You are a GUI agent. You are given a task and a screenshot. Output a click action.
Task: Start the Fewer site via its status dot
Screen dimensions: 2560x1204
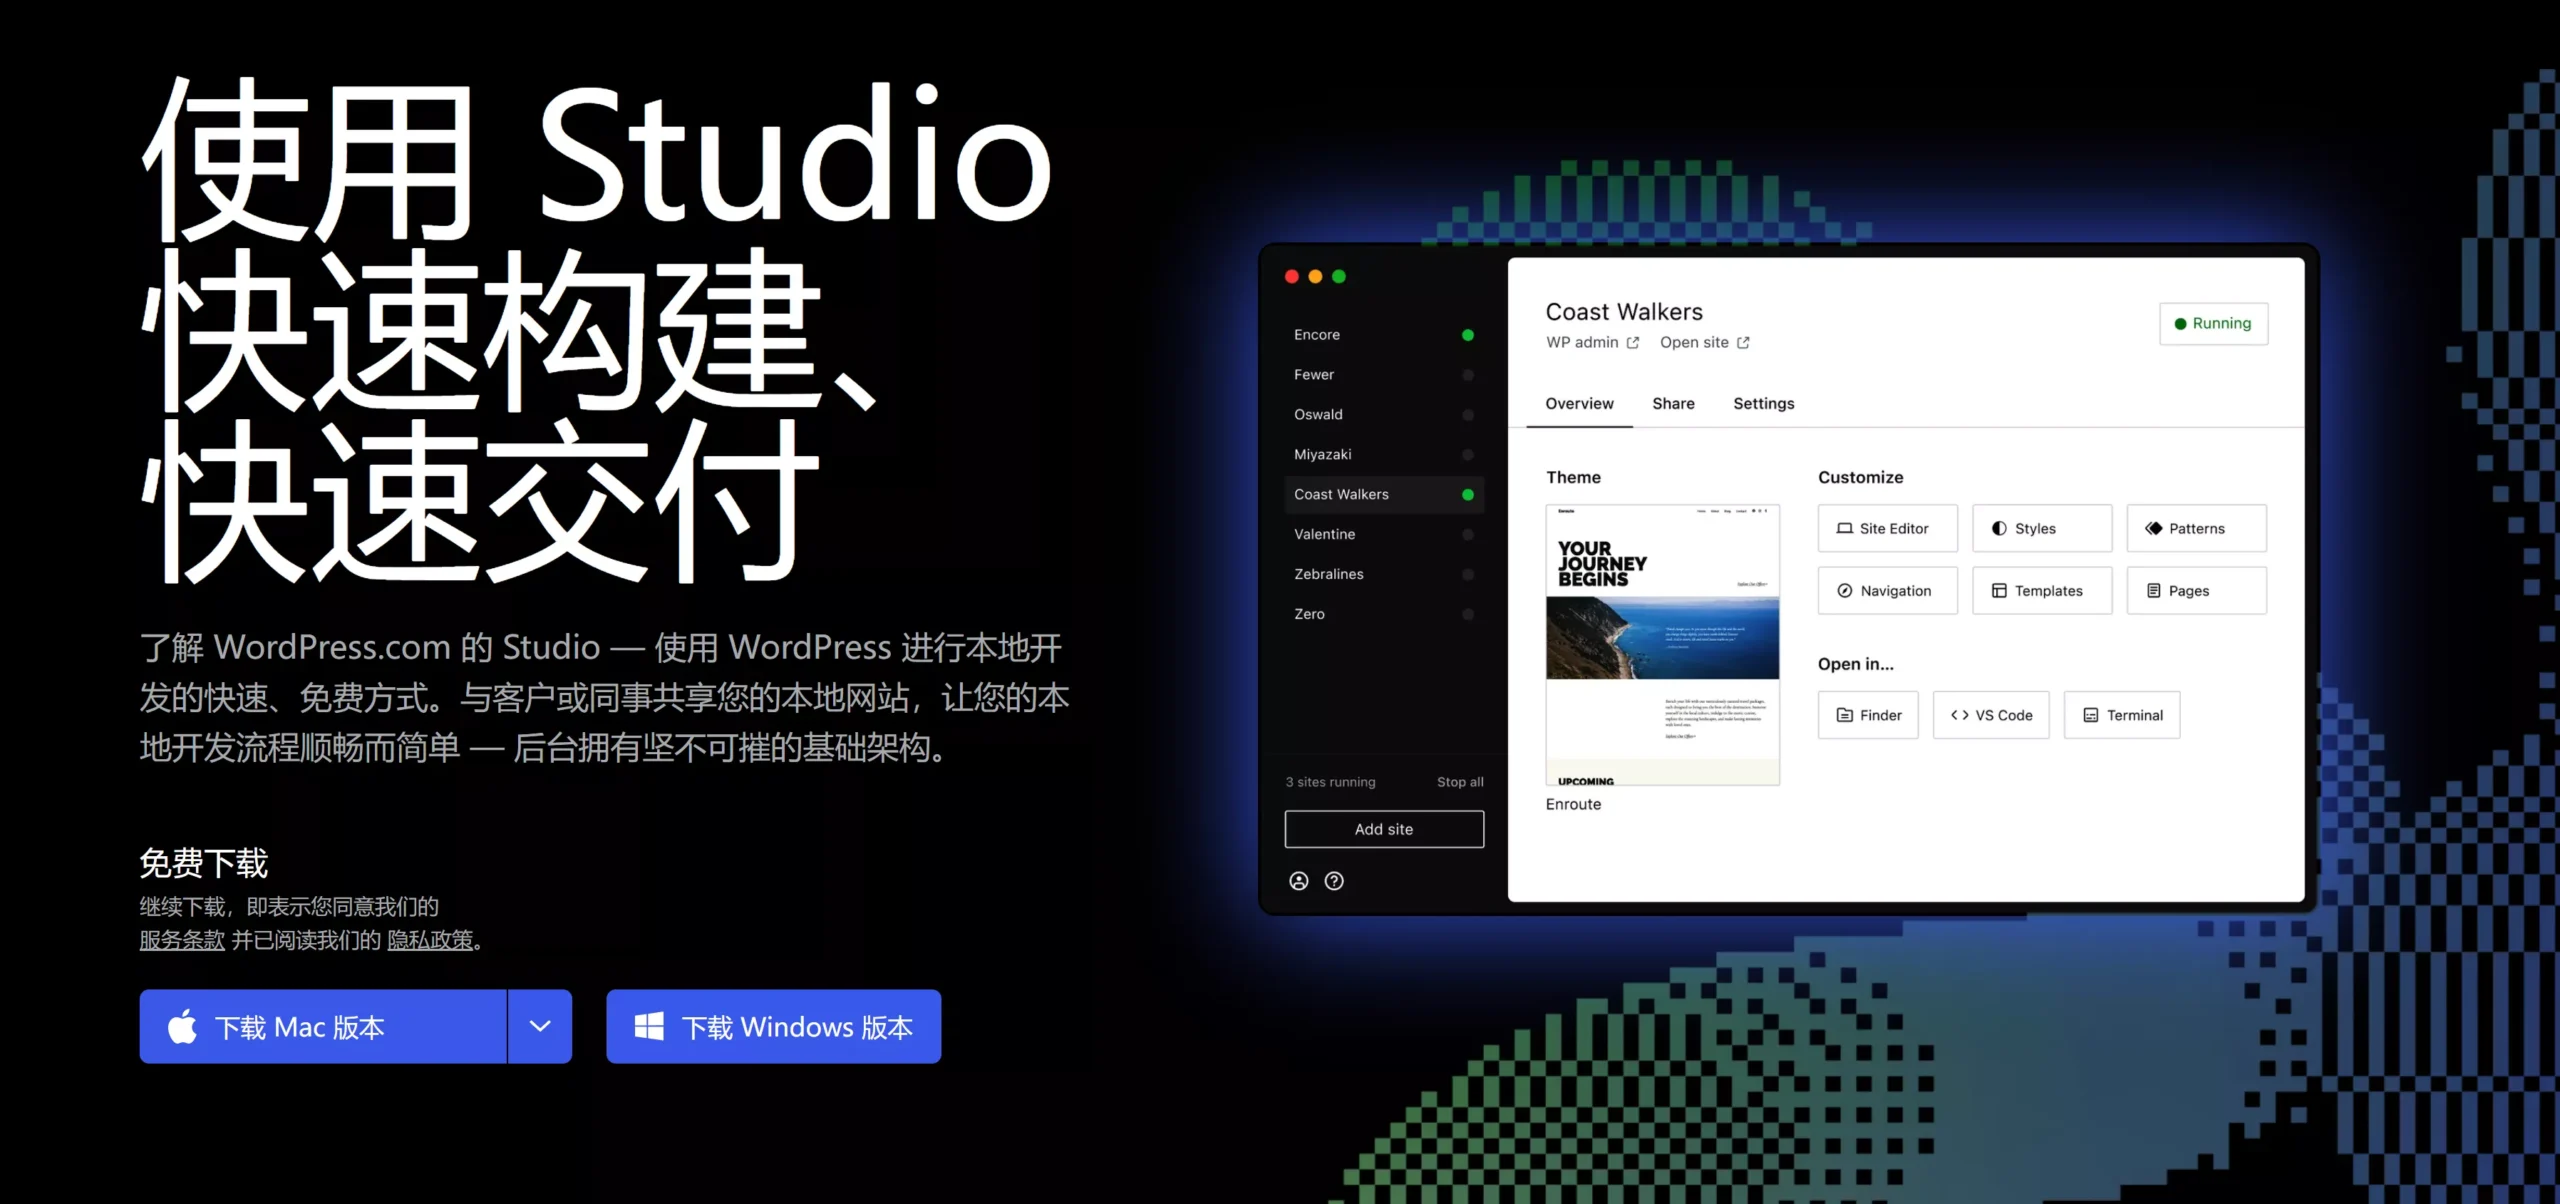click(1467, 375)
